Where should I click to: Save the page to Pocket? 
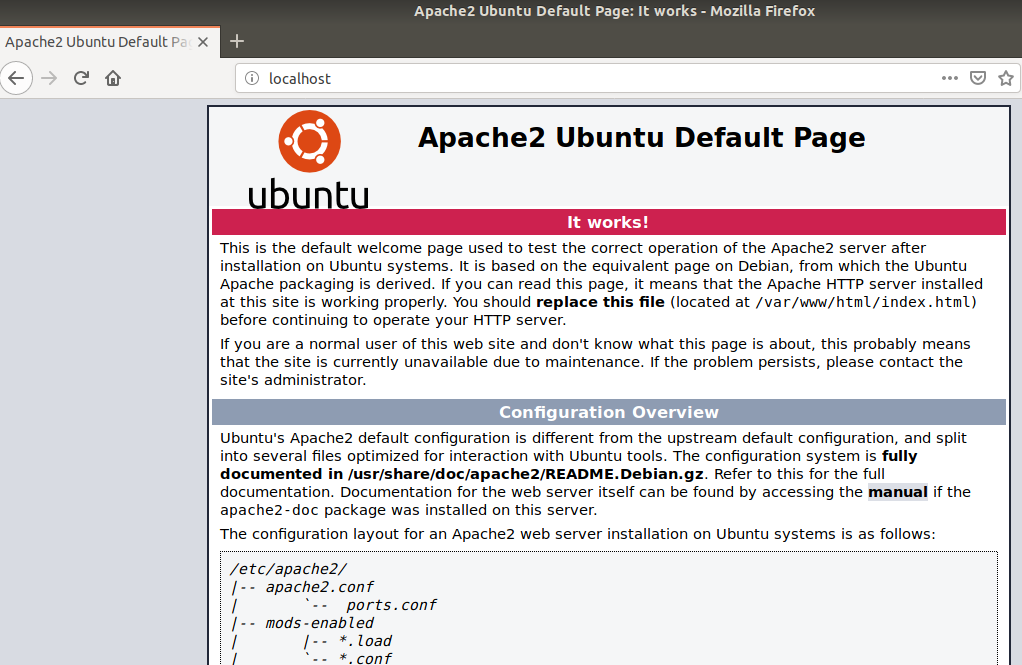(978, 78)
